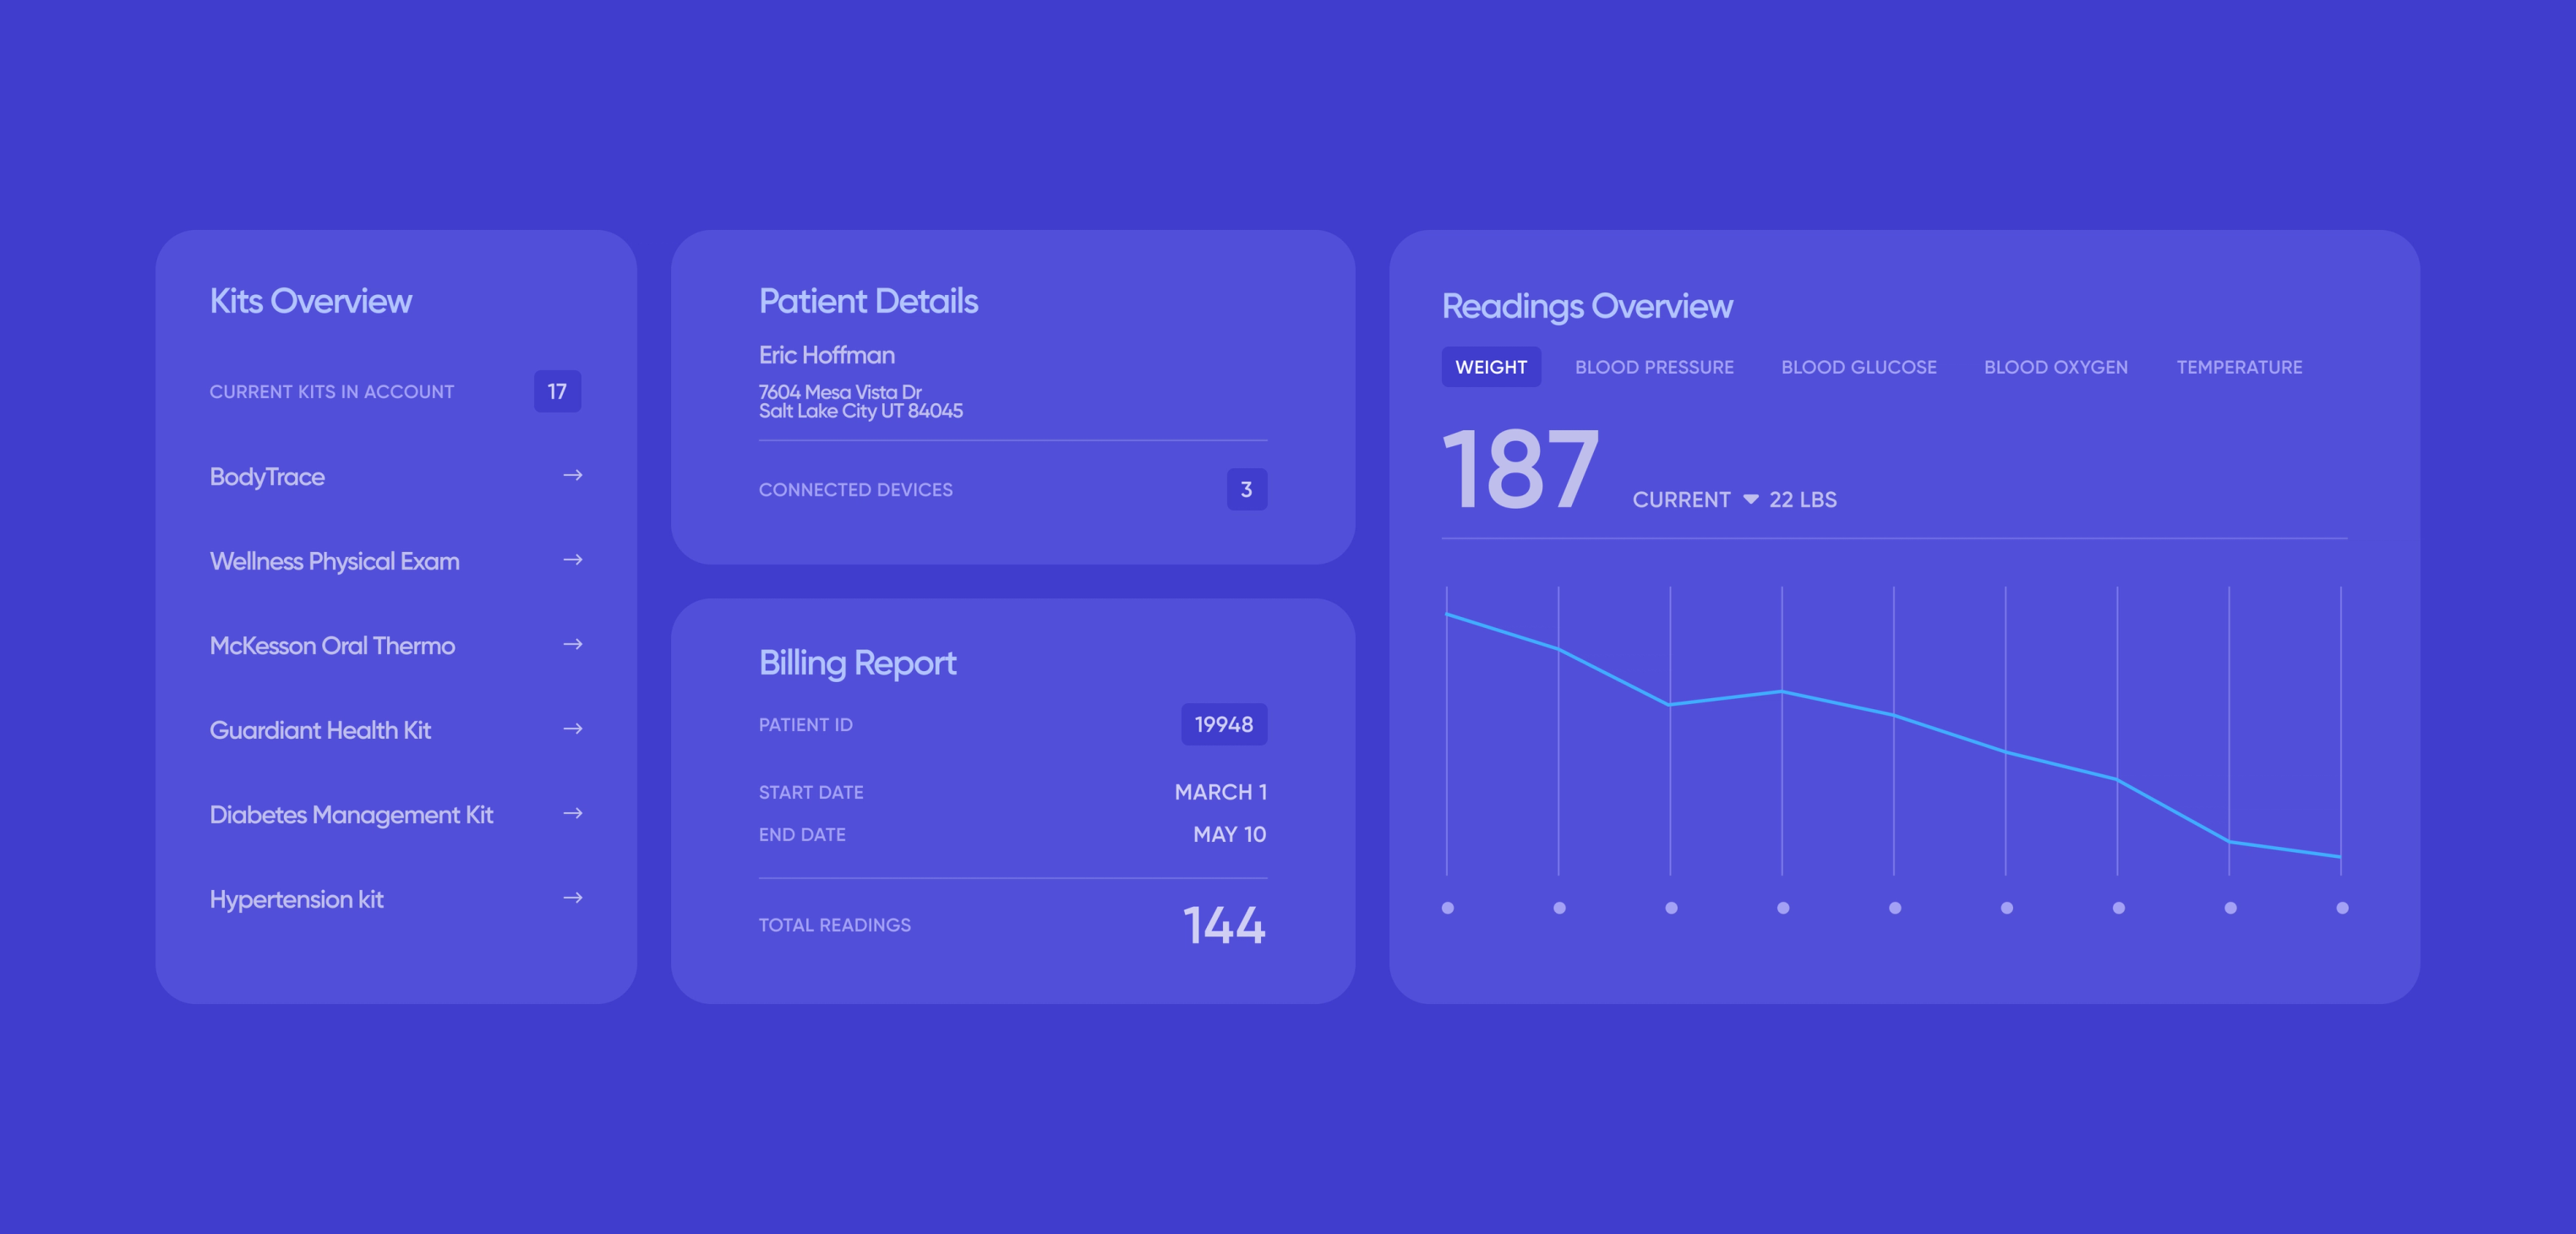Open the BodyTrace kit link

tap(267, 477)
